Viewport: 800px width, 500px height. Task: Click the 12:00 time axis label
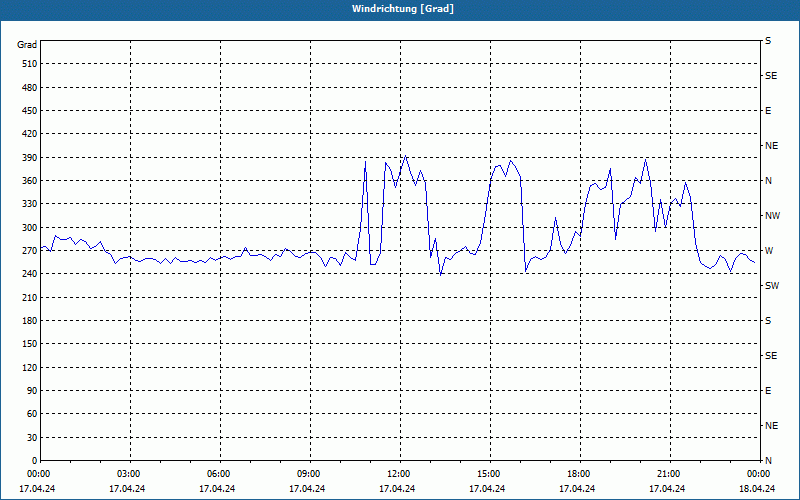coord(400,474)
